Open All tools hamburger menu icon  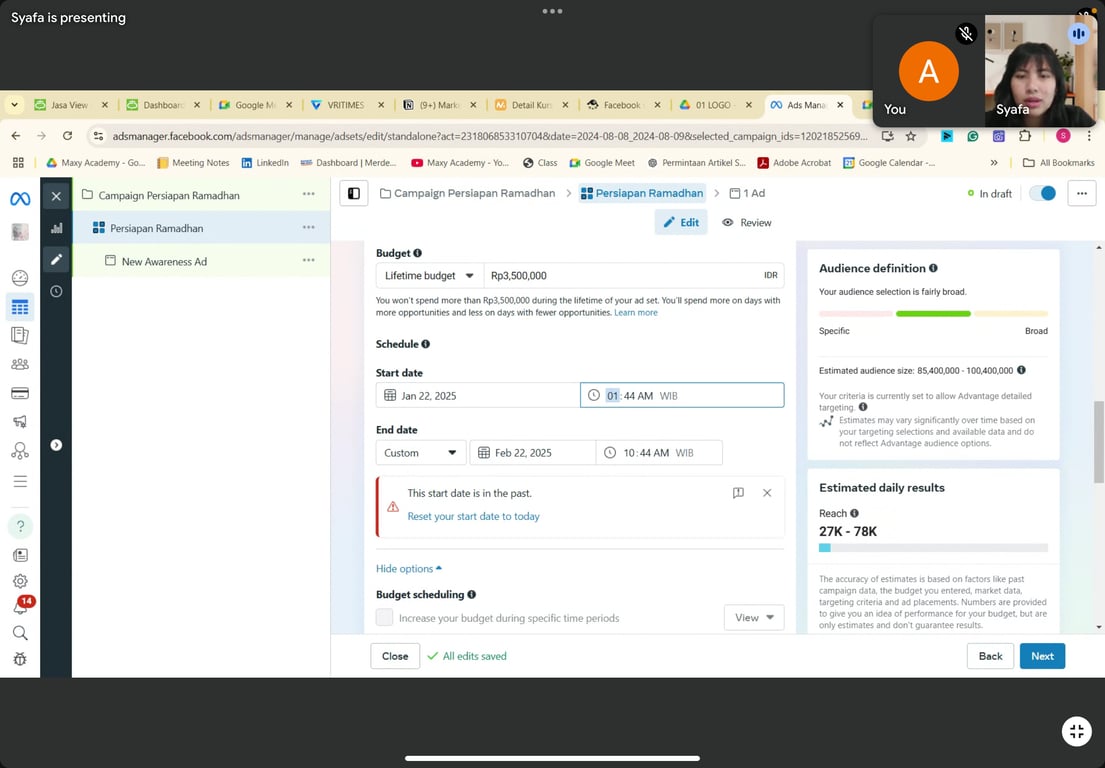click(20, 481)
